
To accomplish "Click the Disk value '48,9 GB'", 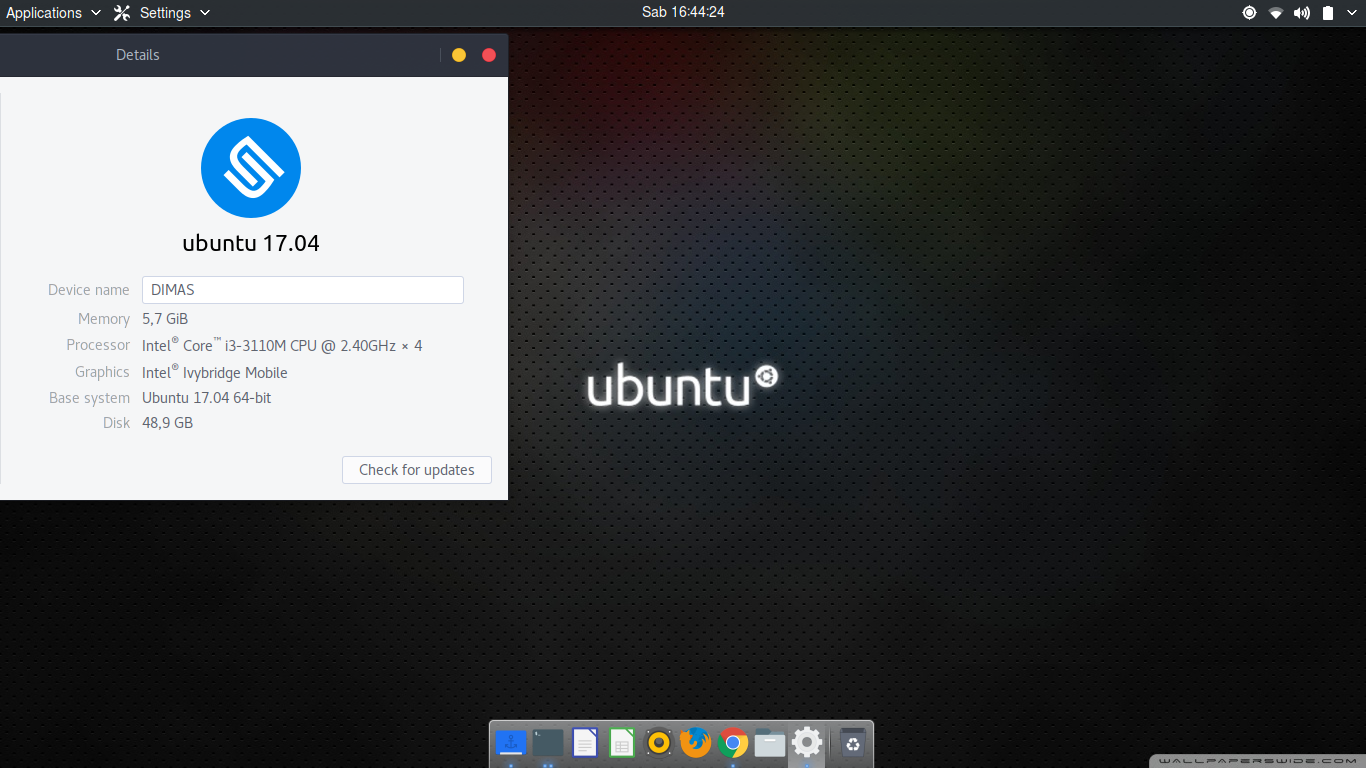I will 168,423.
